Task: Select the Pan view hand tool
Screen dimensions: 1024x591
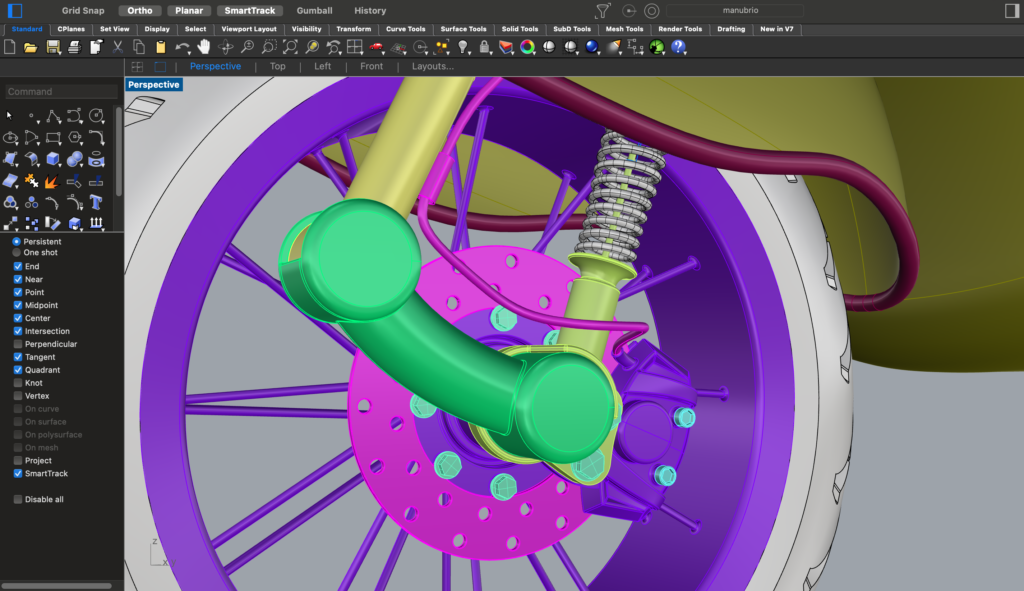Action: (204, 47)
